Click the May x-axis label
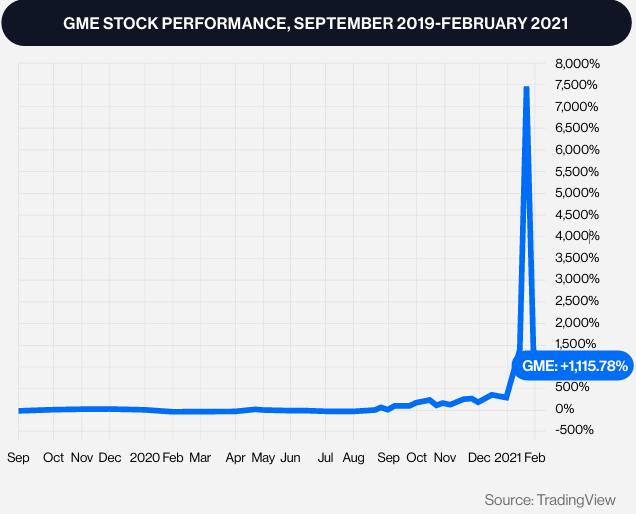 [x=263, y=458]
